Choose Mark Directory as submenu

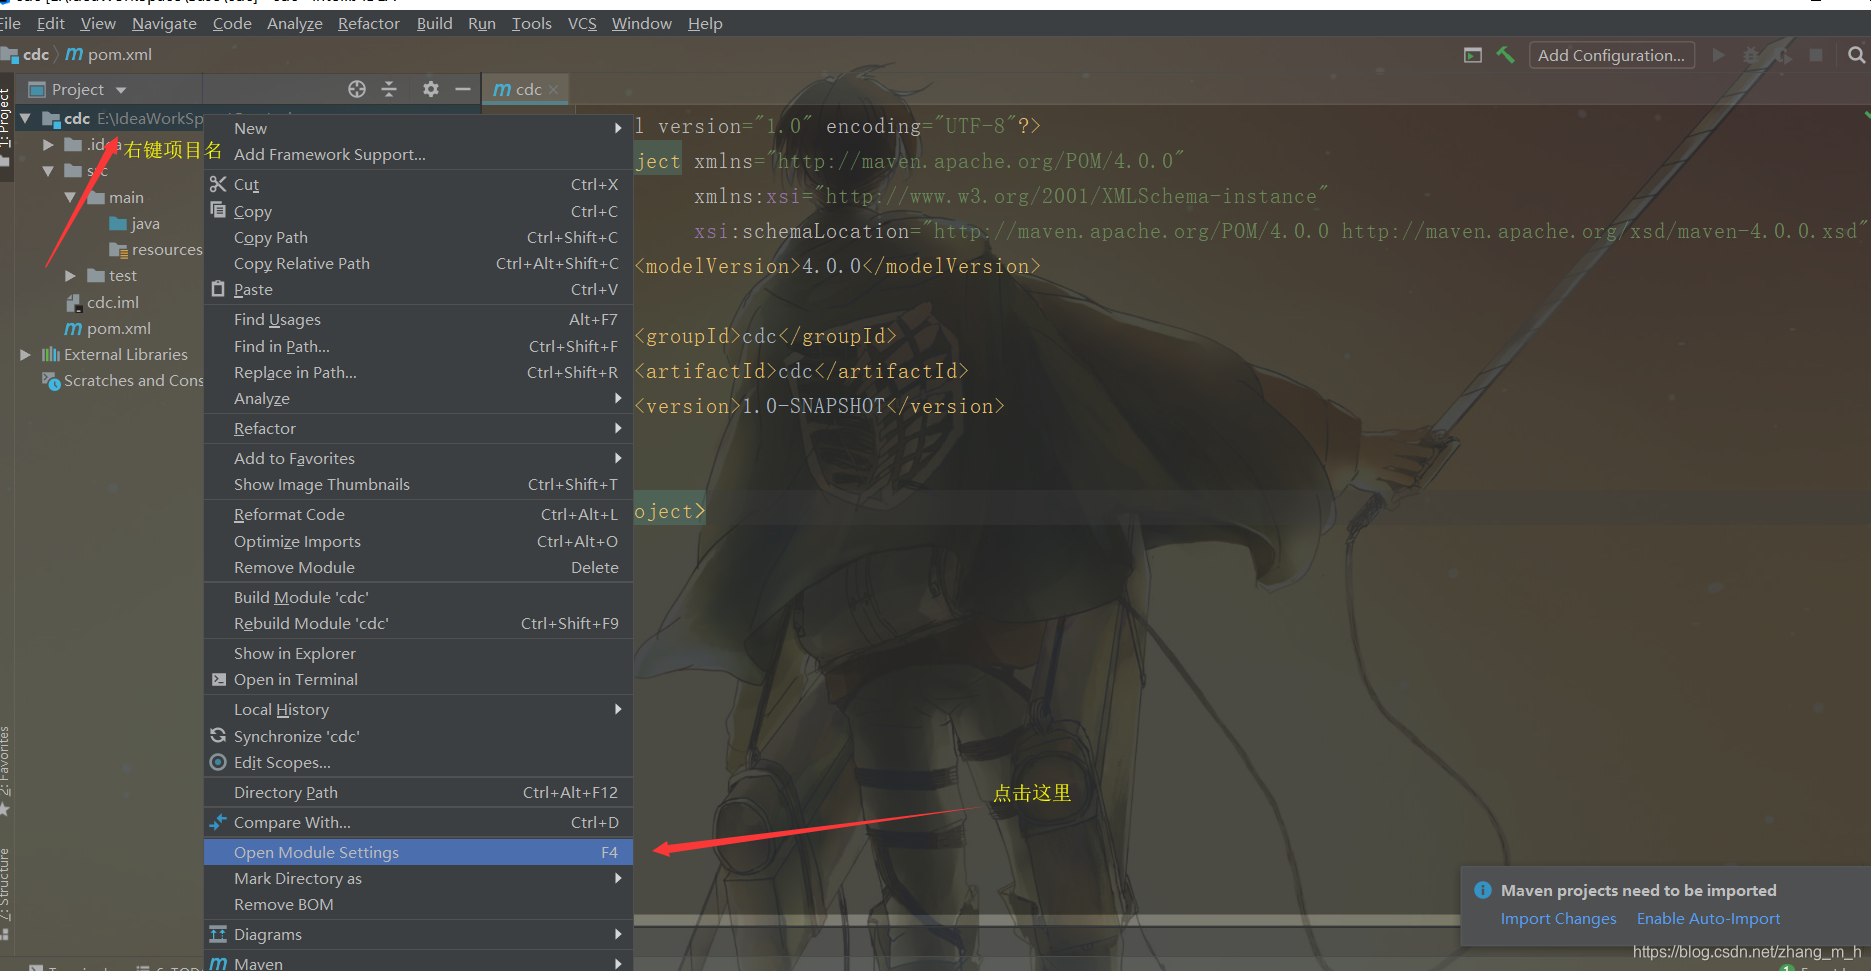coord(418,878)
